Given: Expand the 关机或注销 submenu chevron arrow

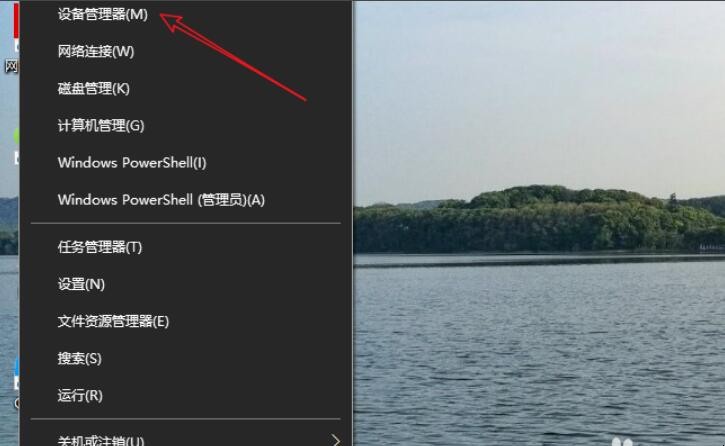Looking at the screenshot, I should 336,440.
